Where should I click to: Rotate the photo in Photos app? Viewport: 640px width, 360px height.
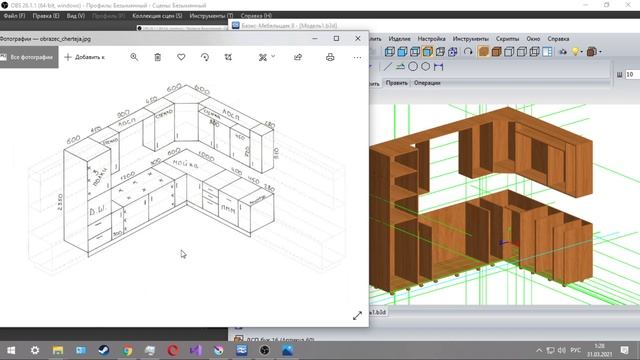click(x=205, y=57)
